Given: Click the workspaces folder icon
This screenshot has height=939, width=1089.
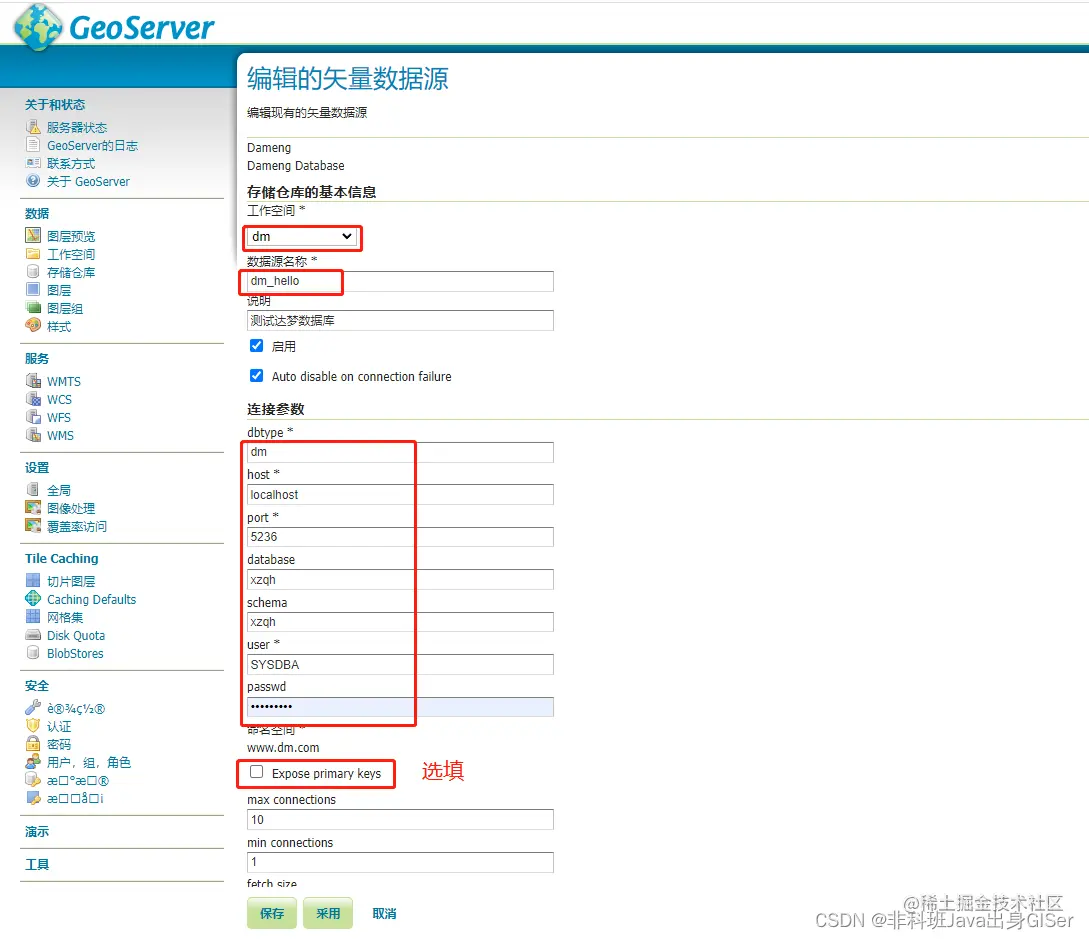Looking at the screenshot, I should point(33,254).
